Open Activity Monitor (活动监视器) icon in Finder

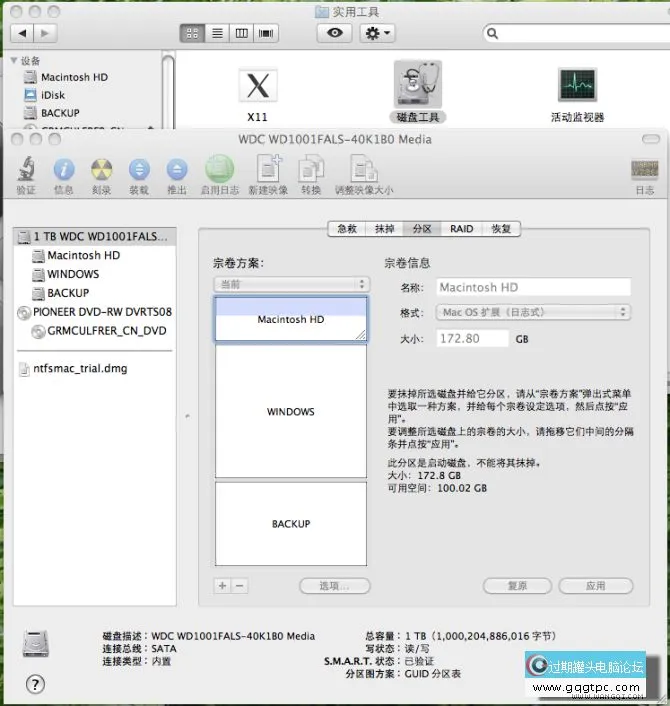(578, 85)
